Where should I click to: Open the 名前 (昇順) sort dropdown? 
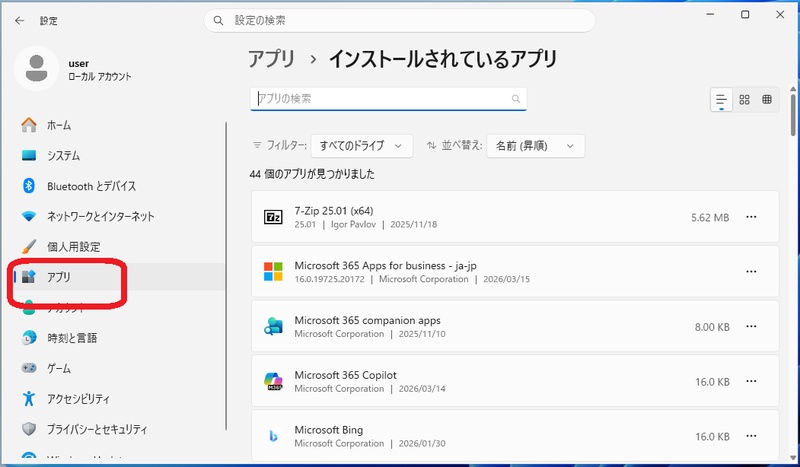click(x=535, y=146)
